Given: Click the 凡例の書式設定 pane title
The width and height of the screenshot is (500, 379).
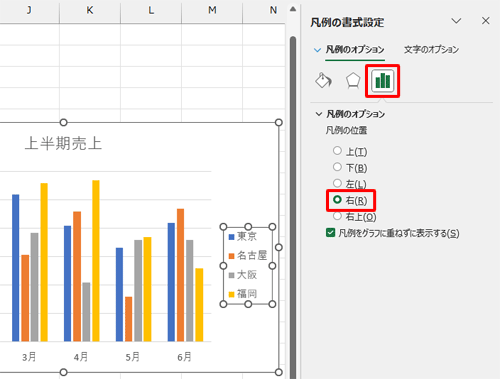Looking at the screenshot, I should click(347, 22).
